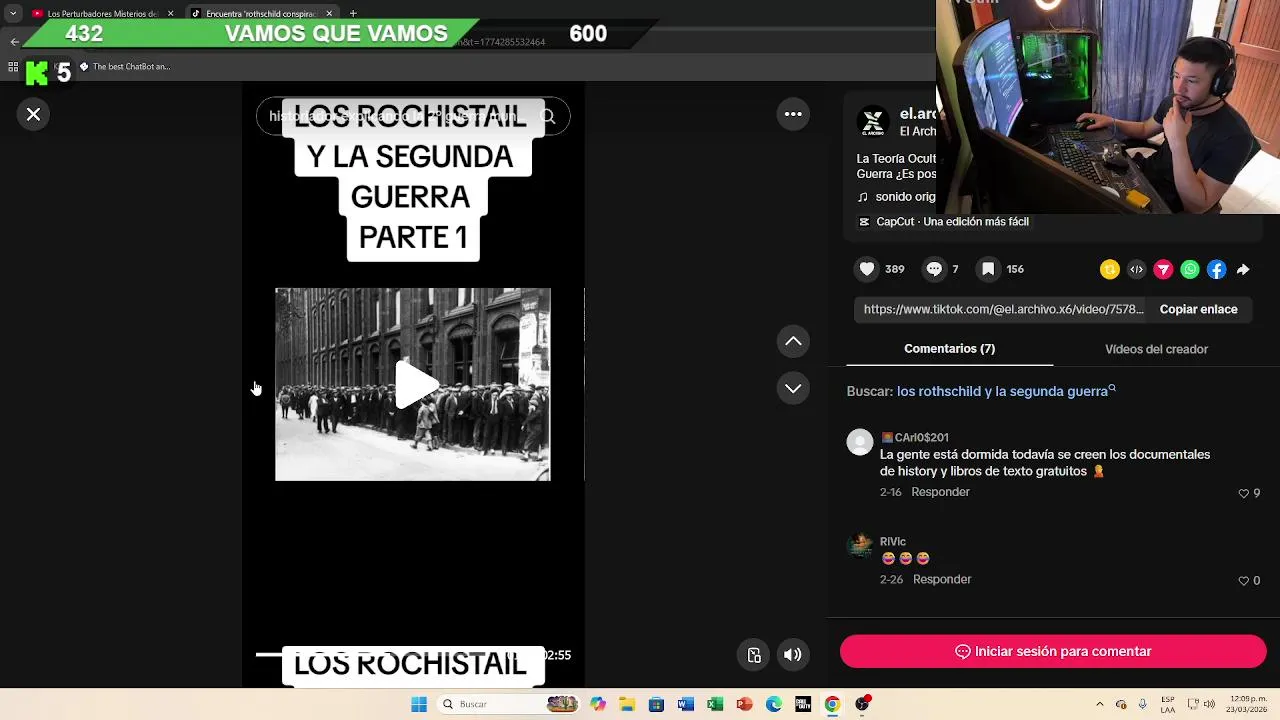This screenshot has width=1280, height=720.
Task: Open comments via the speech bubble icon
Action: (934, 269)
